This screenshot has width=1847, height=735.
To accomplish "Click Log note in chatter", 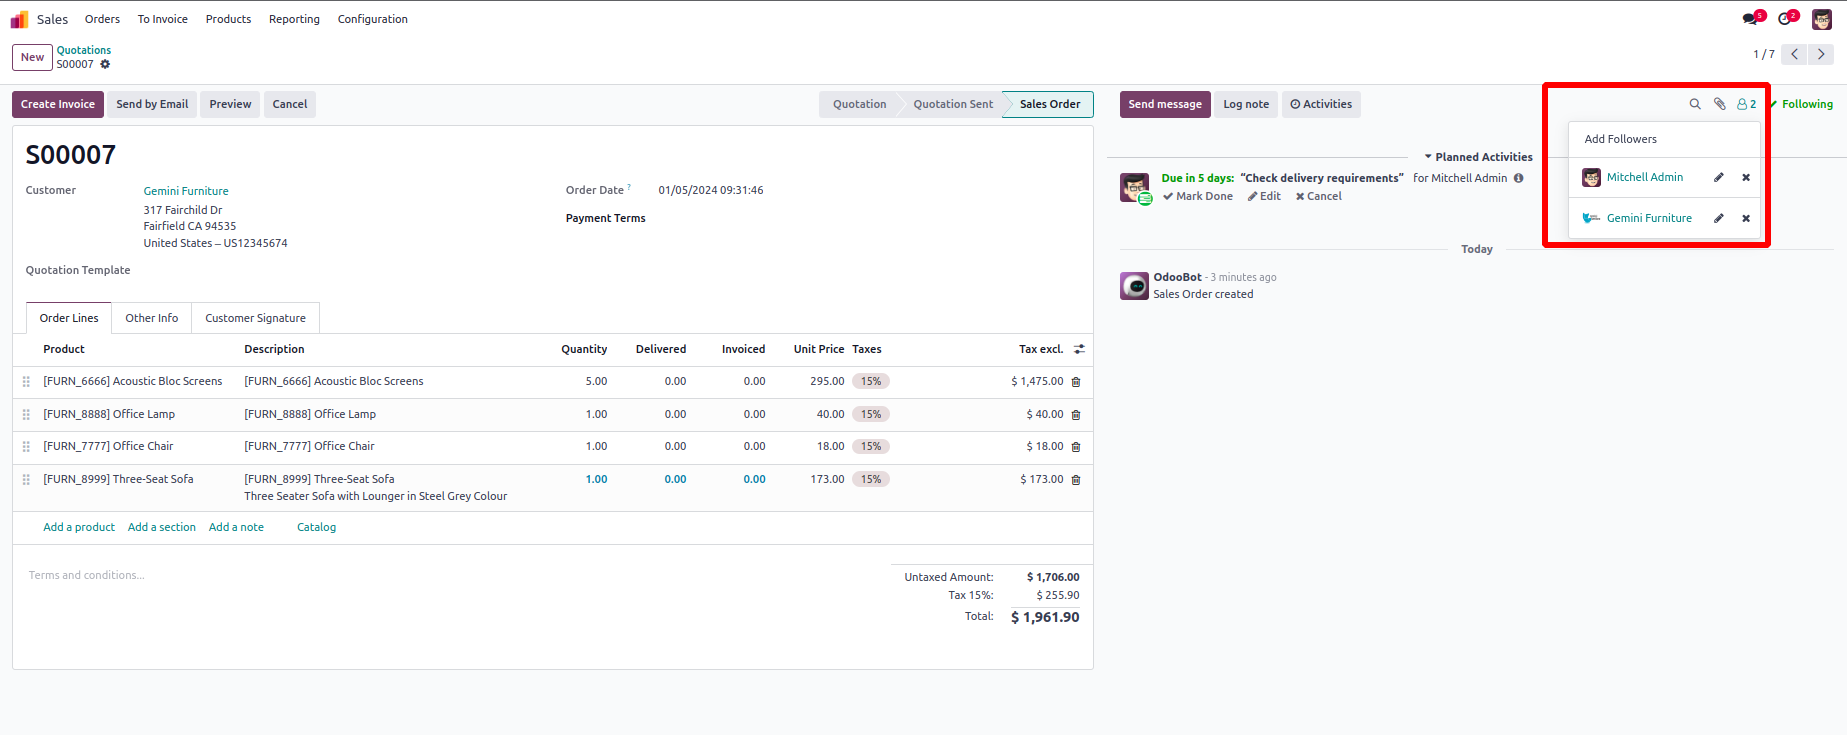I will pos(1246,104).
